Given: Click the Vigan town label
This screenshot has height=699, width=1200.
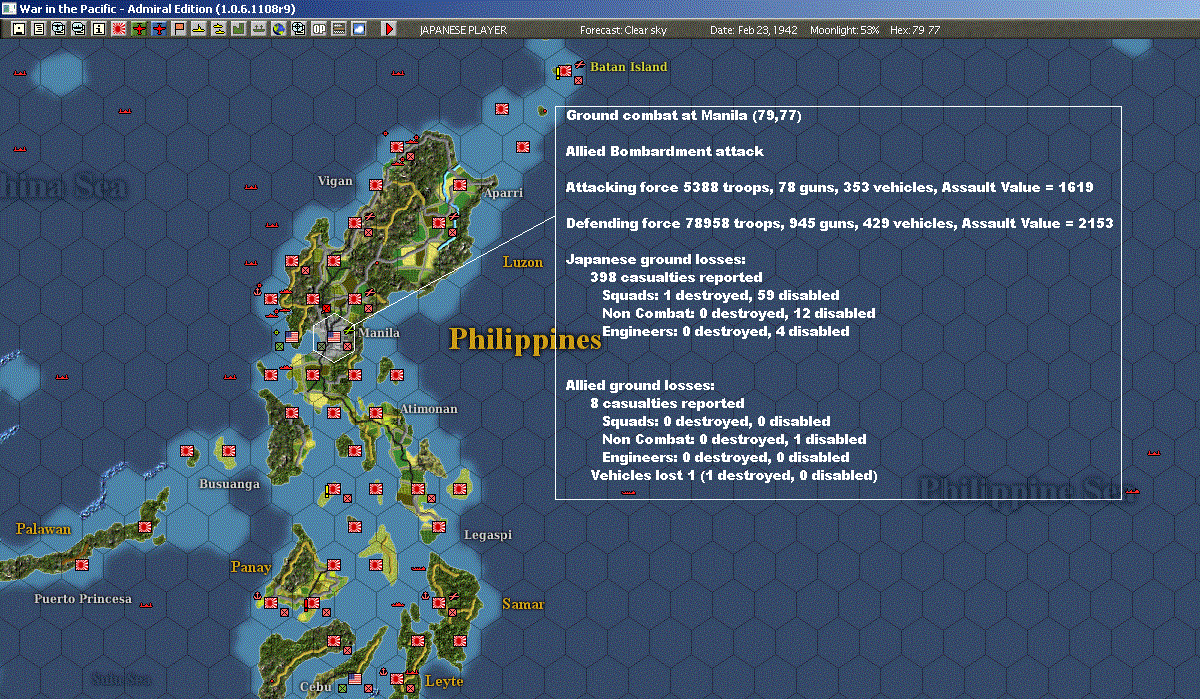Looking at the screenshot, I should 335,181.
